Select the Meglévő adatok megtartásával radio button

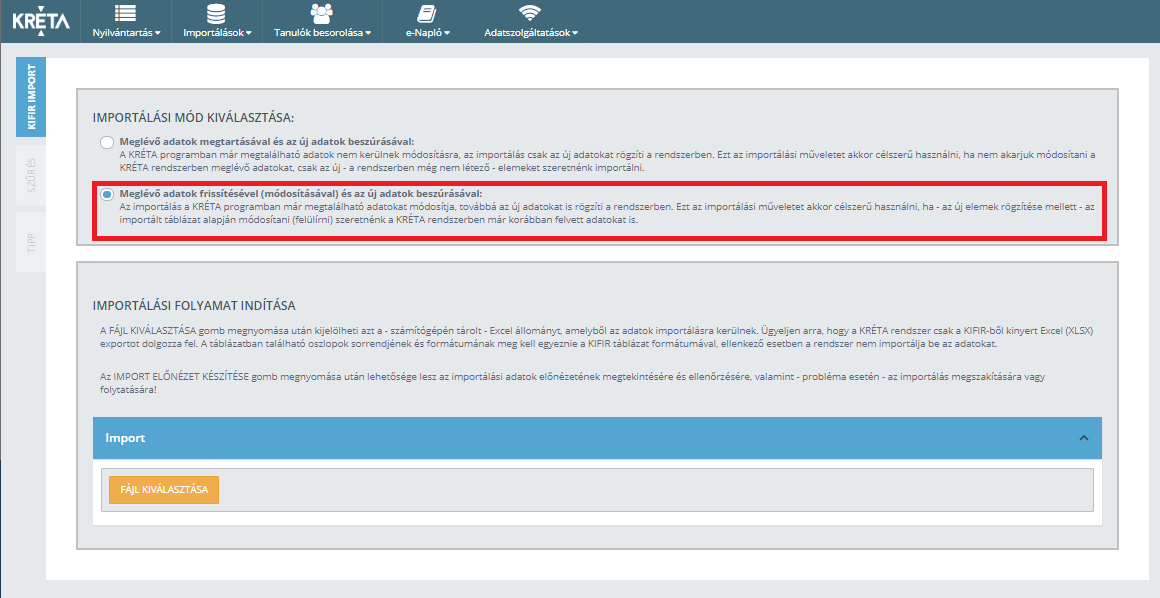click(x=107, y=142)
